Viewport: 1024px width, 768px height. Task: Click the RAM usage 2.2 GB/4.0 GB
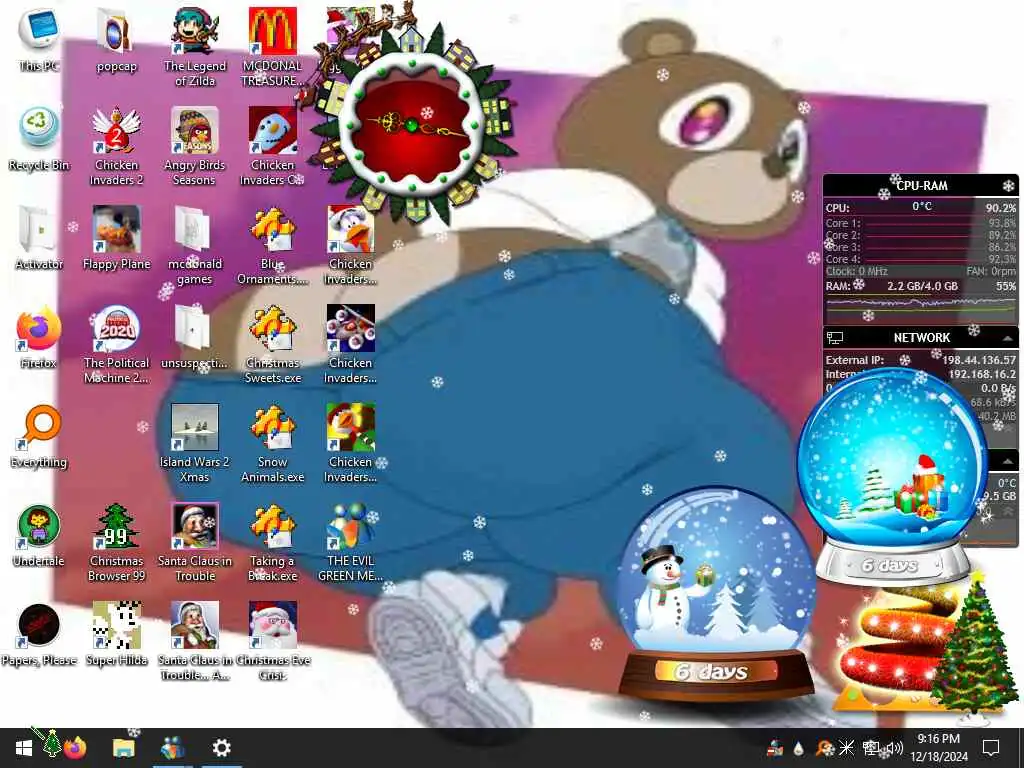click(922, 286)
